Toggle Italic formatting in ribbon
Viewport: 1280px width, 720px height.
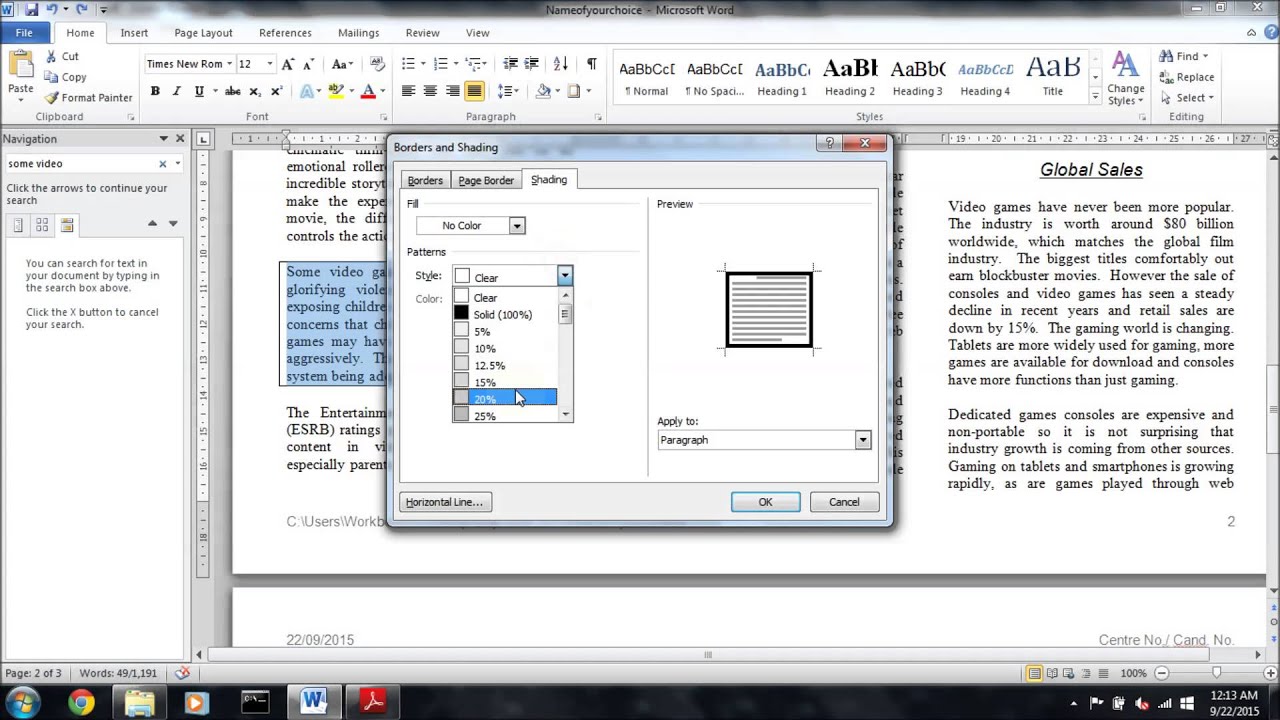177,91
